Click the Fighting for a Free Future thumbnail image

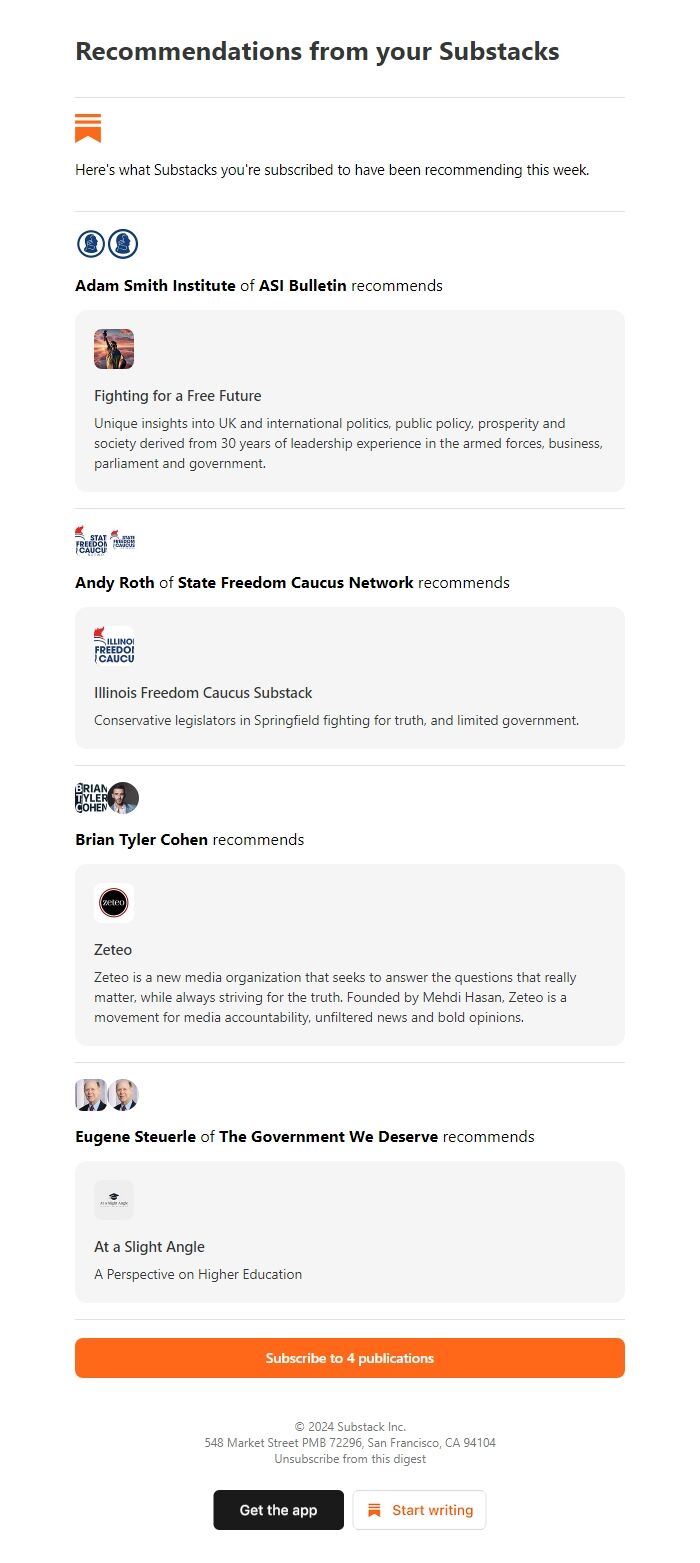tap(113, 349)
